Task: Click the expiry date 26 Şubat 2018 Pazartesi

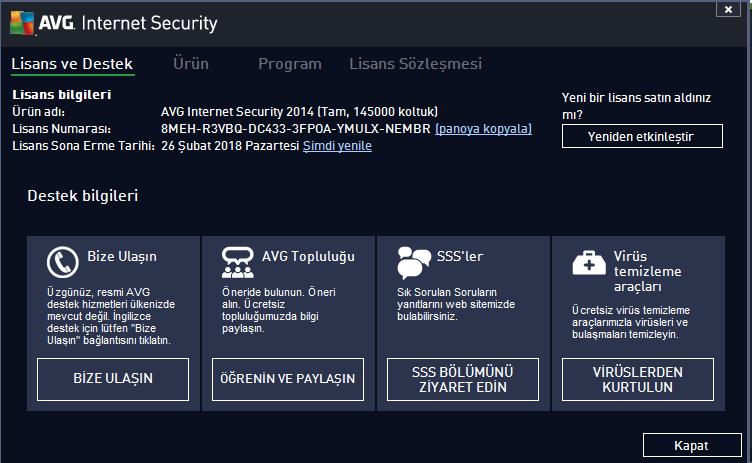Action: [x=230, y=145]
